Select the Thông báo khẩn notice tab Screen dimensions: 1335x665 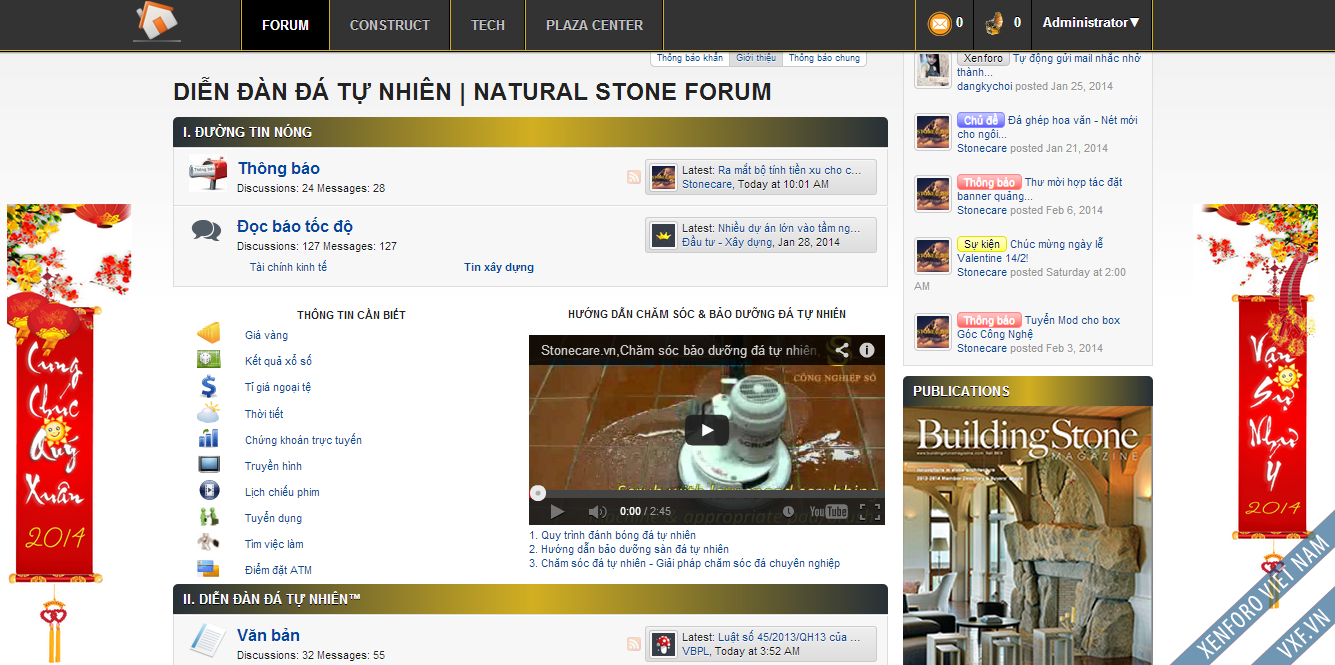click(x=690, y=58)
